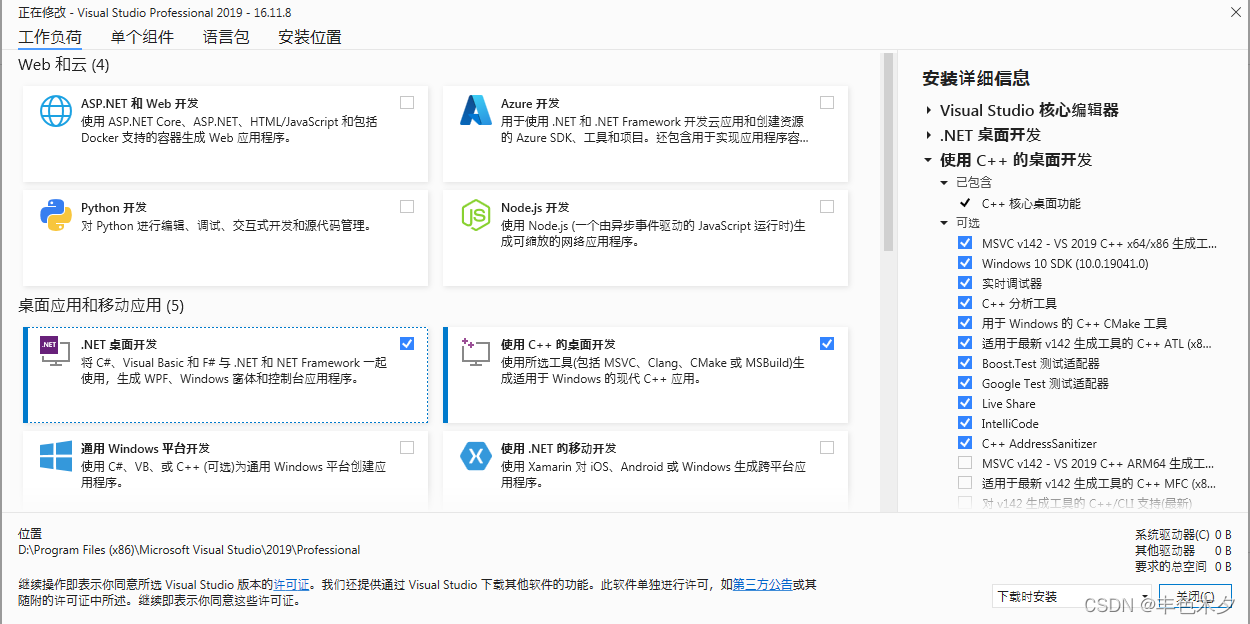
Task: Click the .NET desktop development icon
Action: click(55, 351)
